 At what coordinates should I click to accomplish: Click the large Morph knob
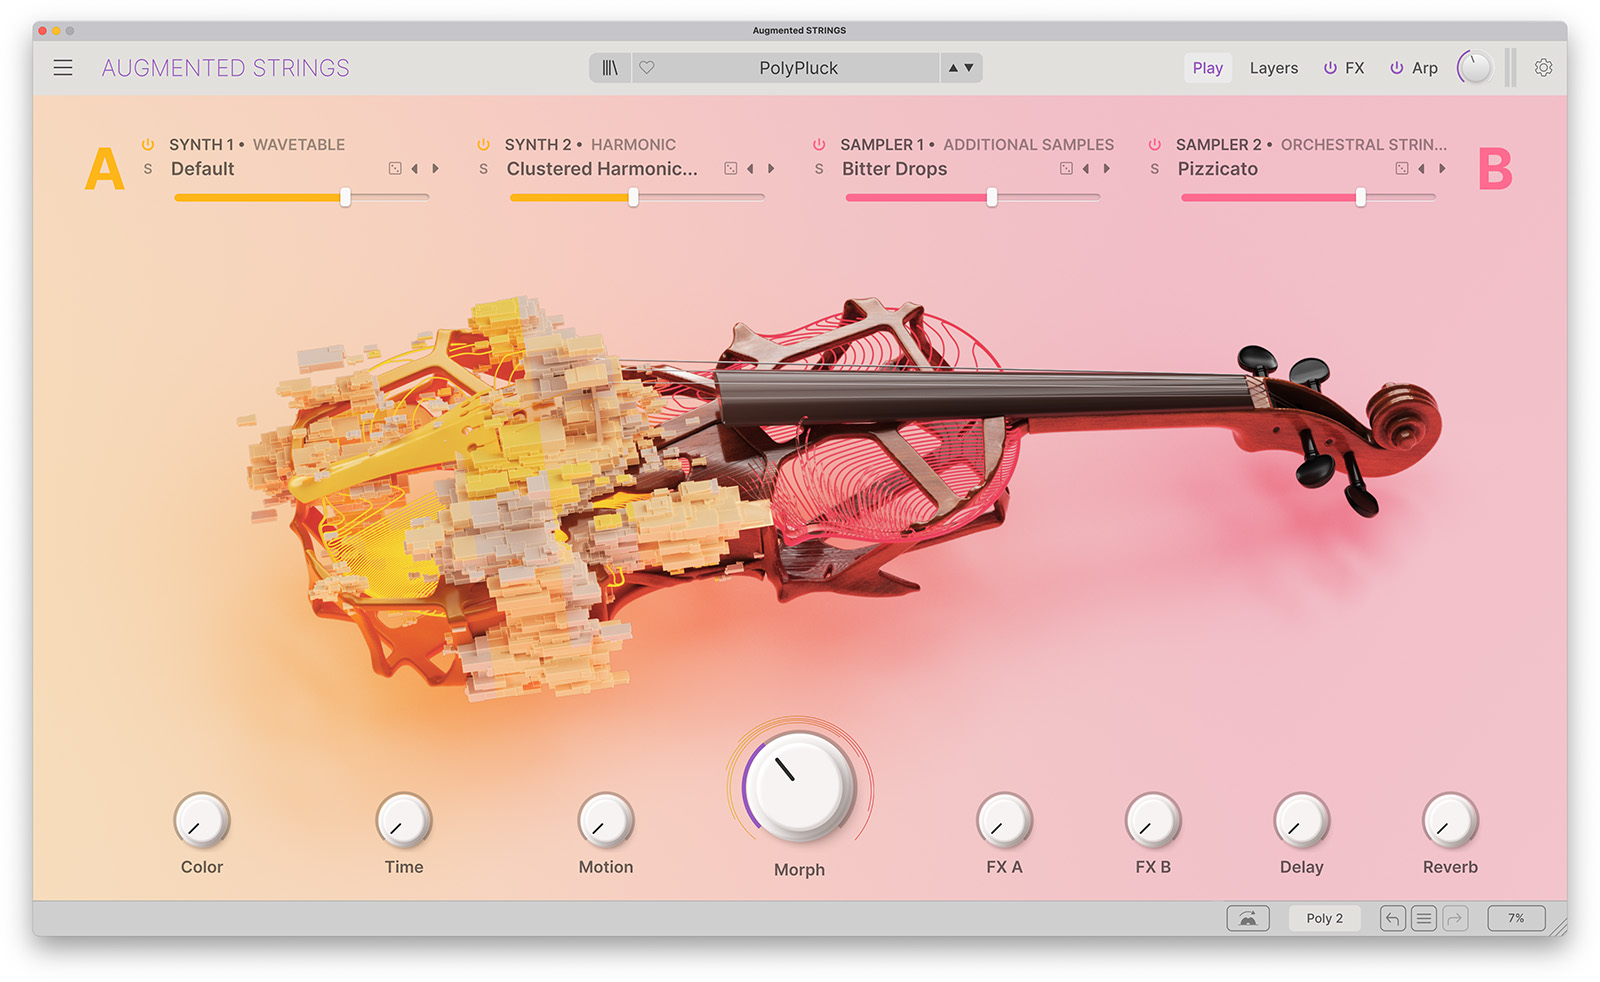[x=799, y=786]
